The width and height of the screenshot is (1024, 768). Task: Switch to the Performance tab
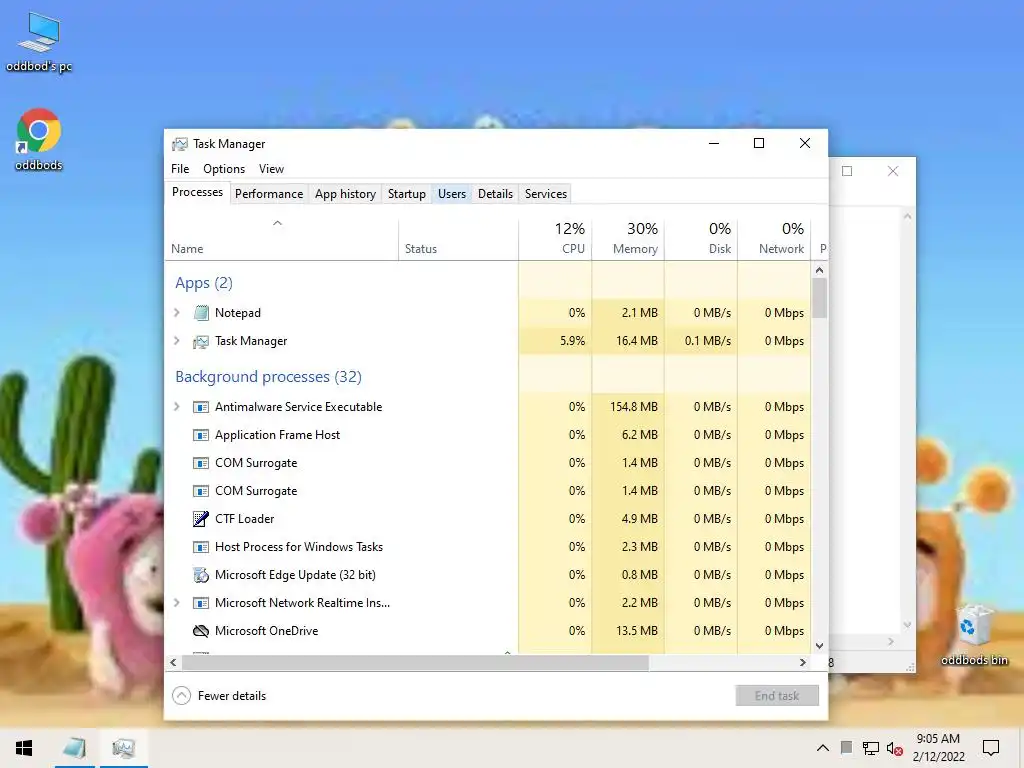tap(269, 194)
